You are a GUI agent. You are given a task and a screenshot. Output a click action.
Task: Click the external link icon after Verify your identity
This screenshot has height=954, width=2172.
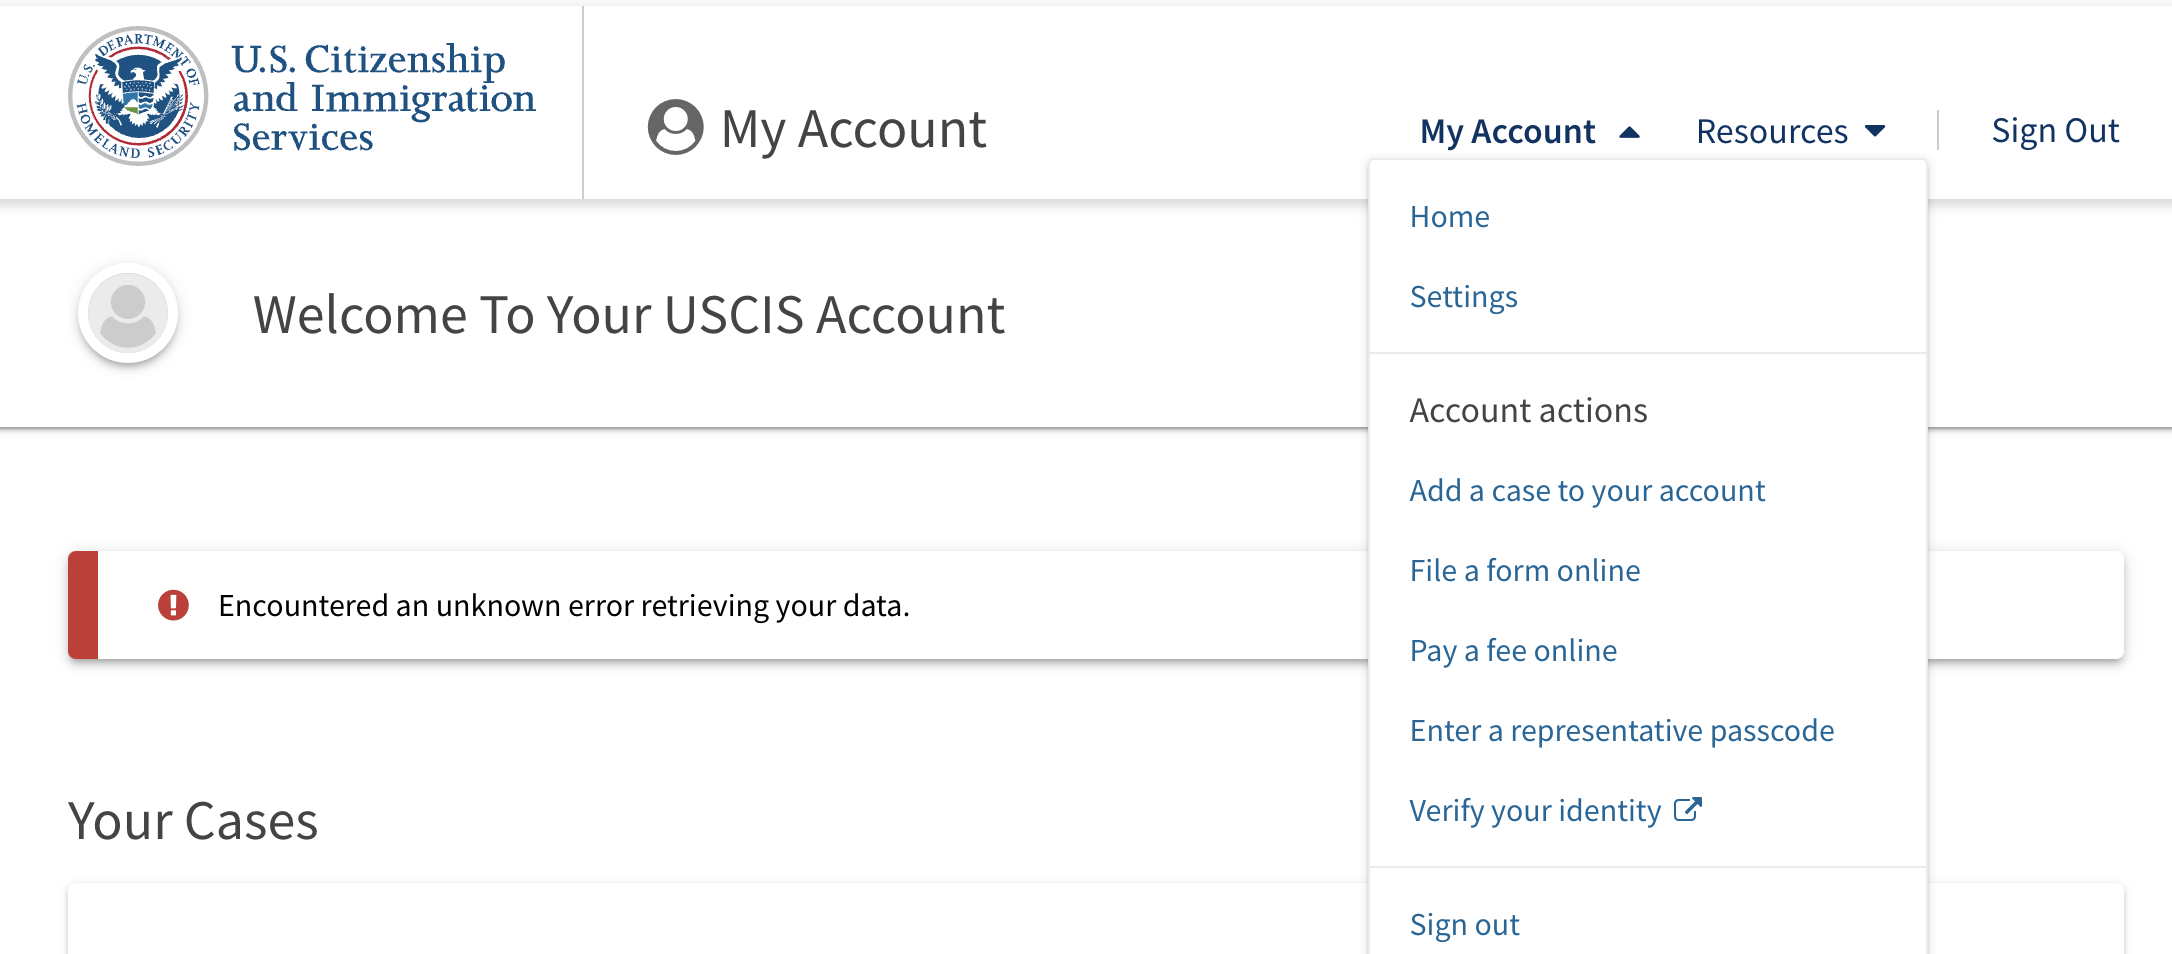(x=1688, y=809)
